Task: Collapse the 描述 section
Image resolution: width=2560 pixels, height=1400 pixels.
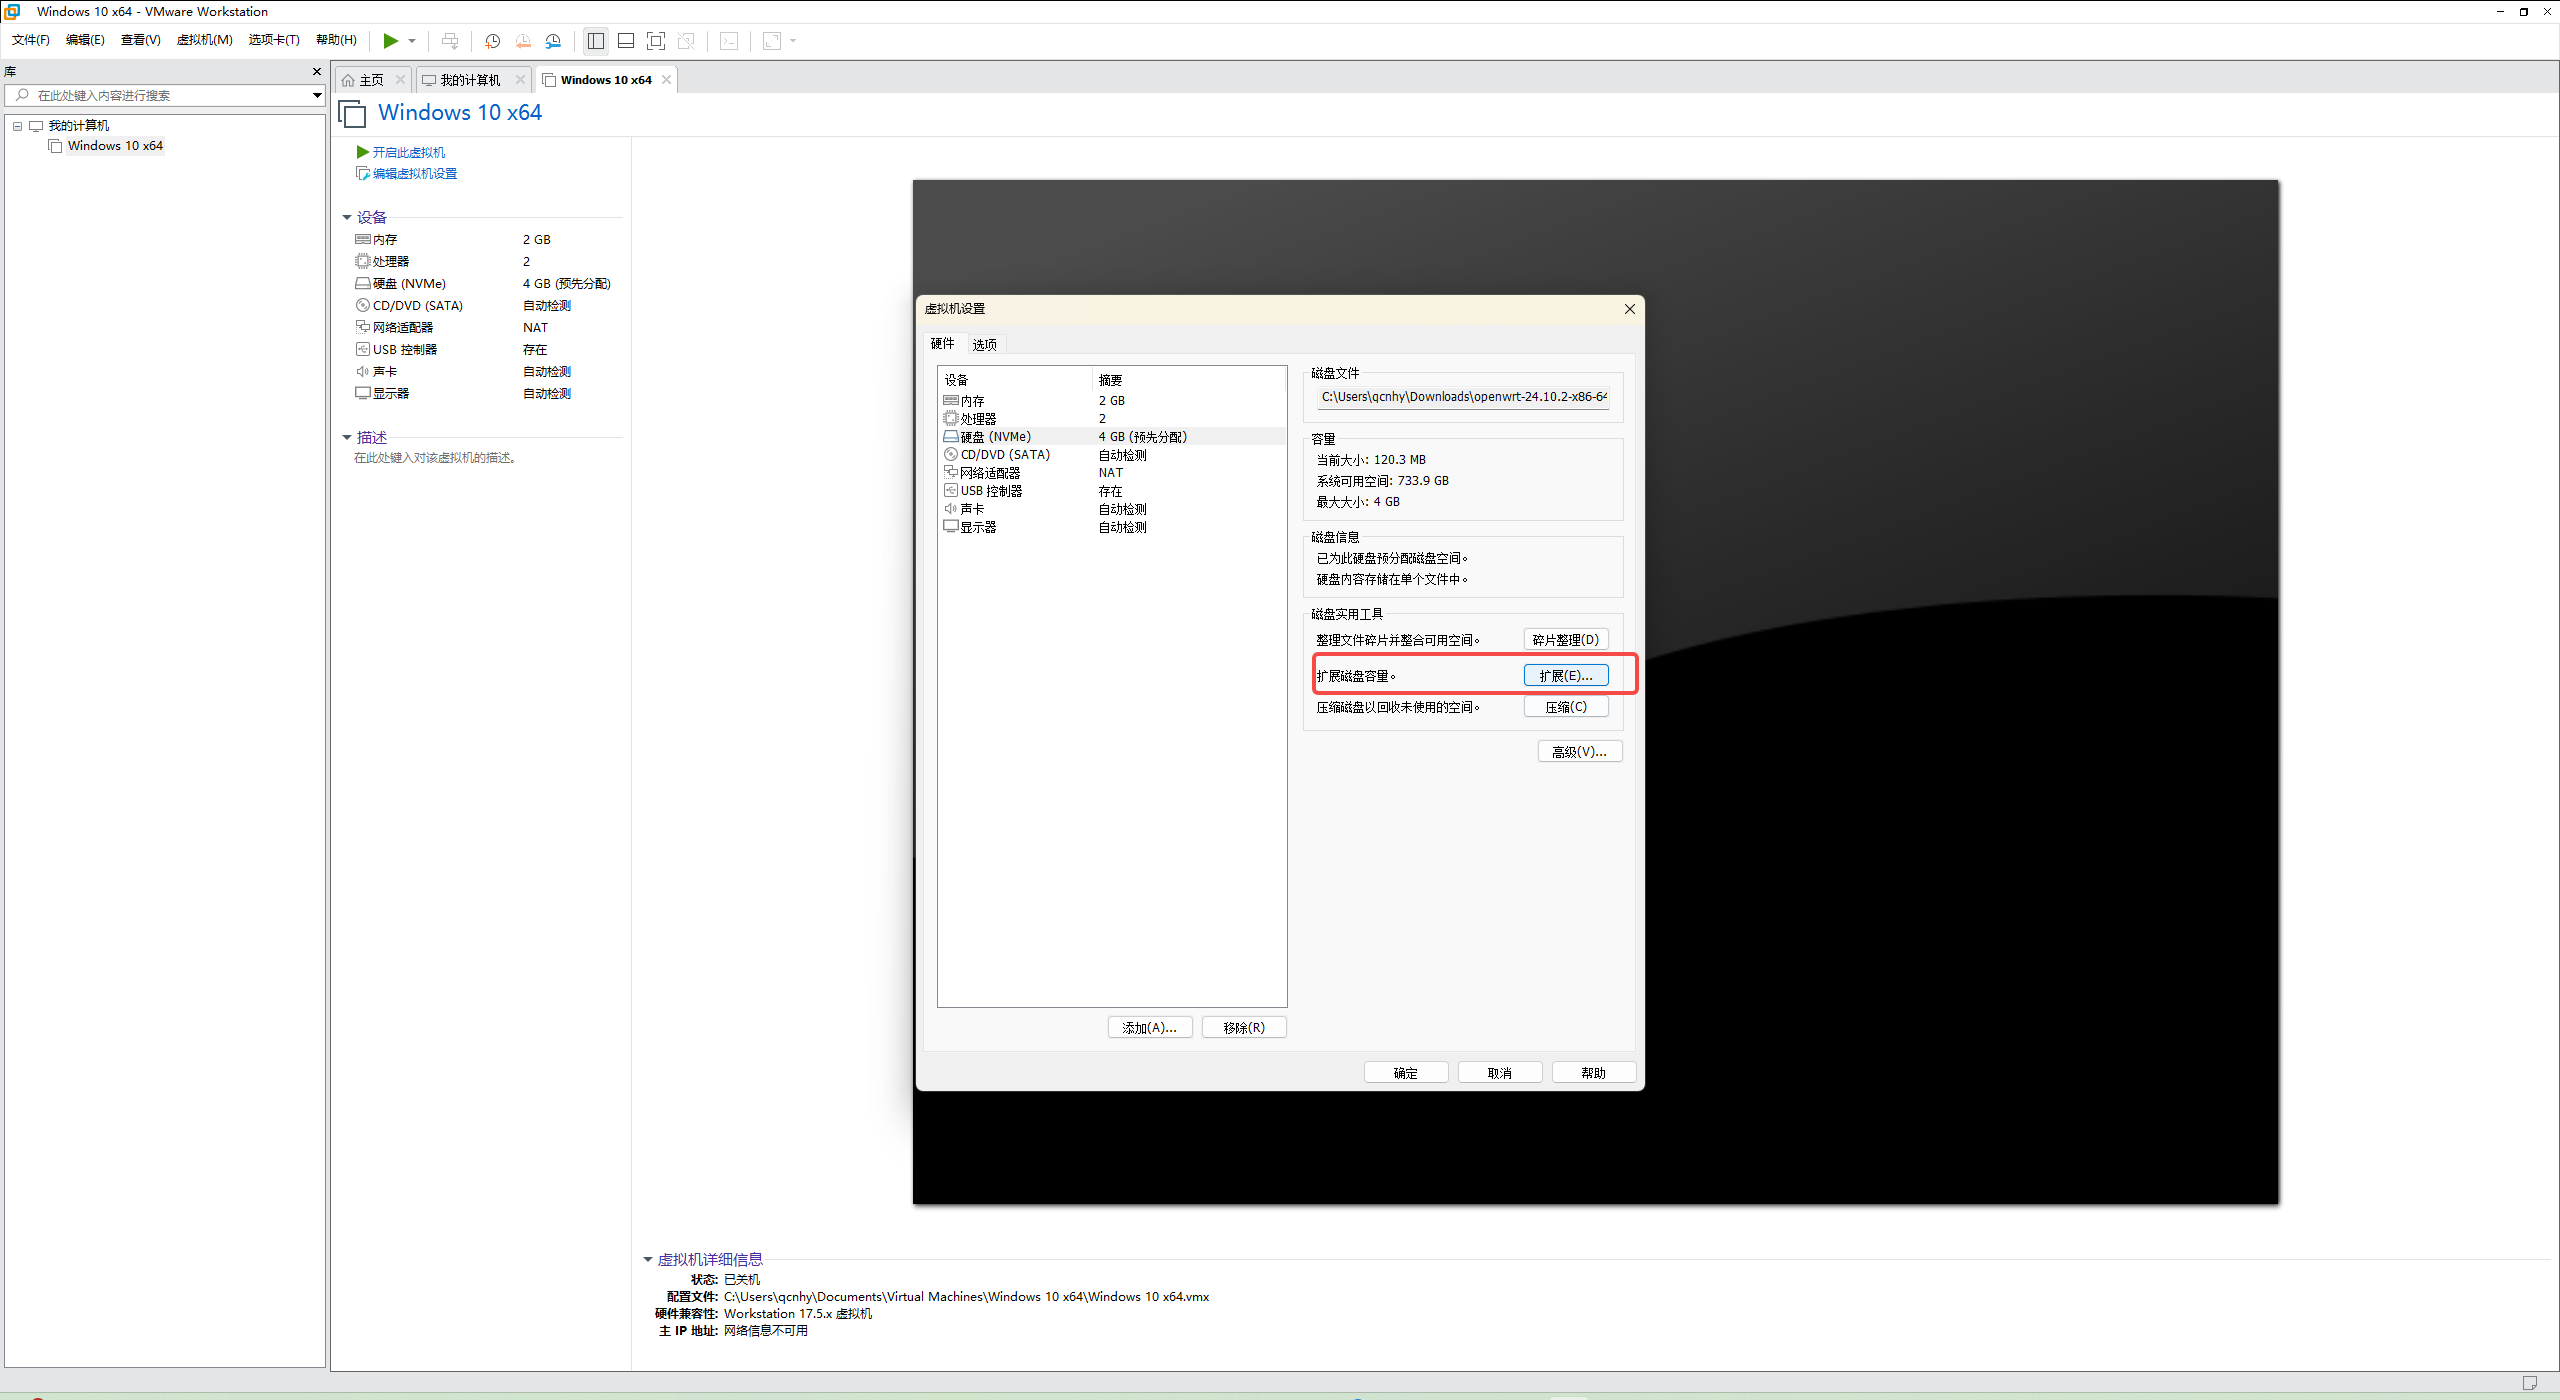Action: (x=347, y=438)
